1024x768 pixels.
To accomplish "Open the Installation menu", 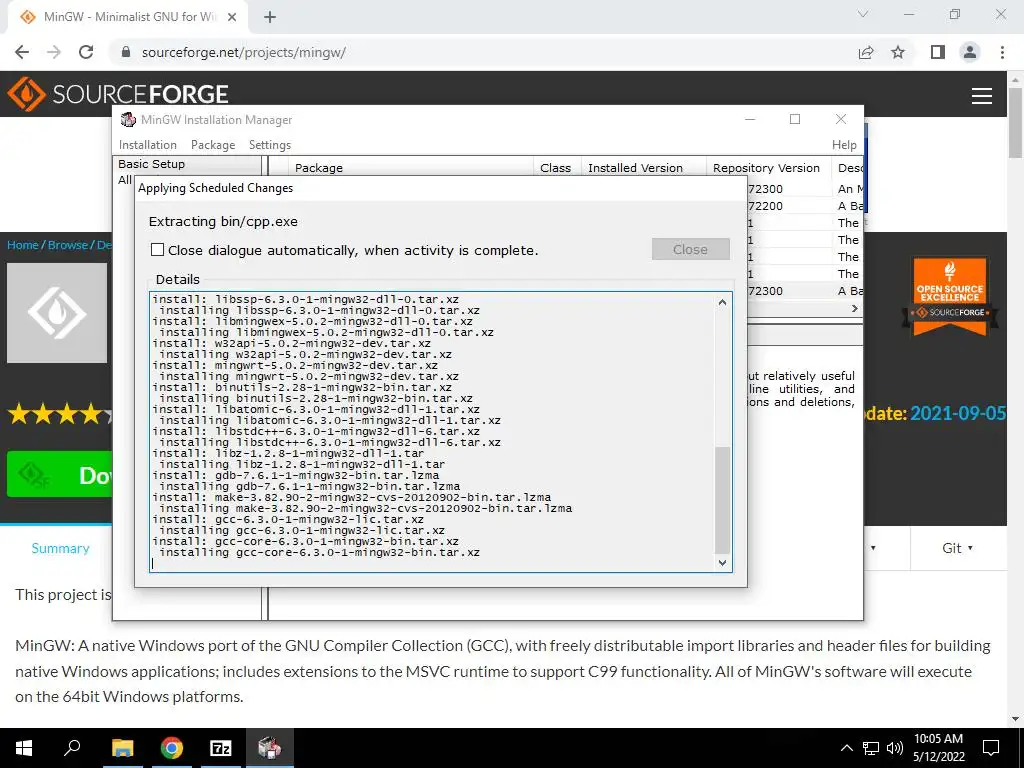I will click(148, 145).
